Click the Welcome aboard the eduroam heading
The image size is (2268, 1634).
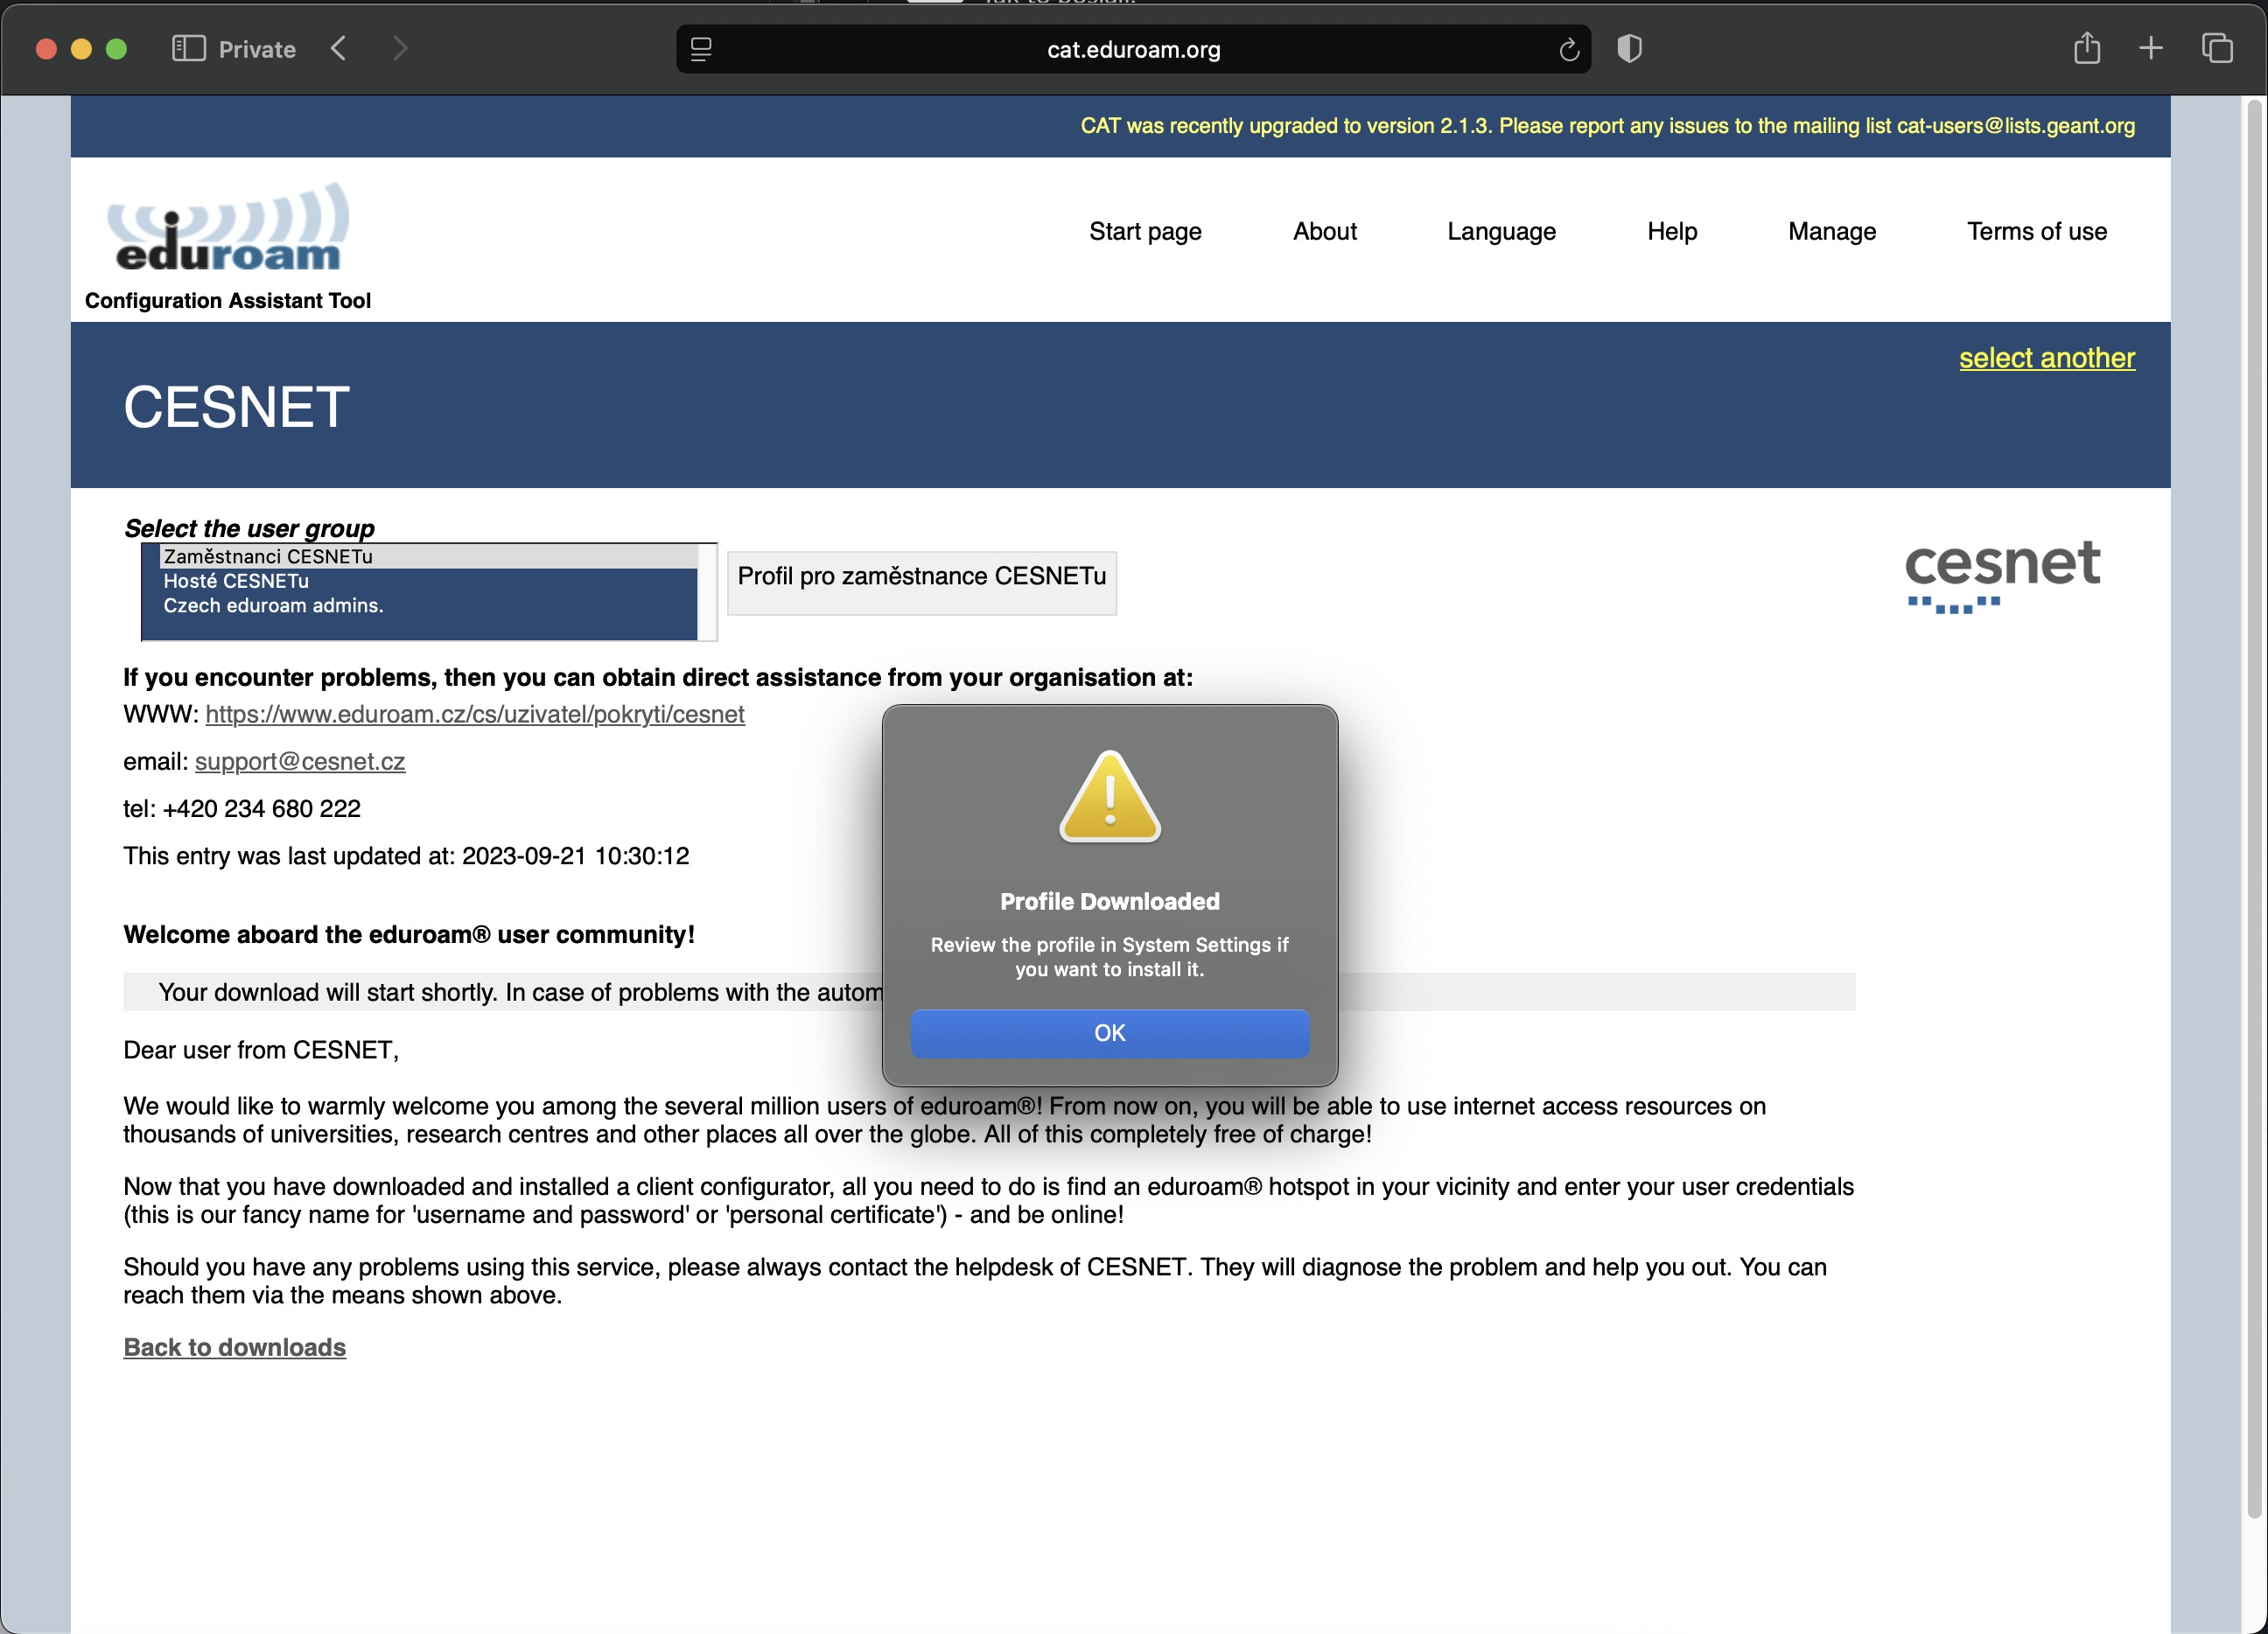tap(409, 934)
